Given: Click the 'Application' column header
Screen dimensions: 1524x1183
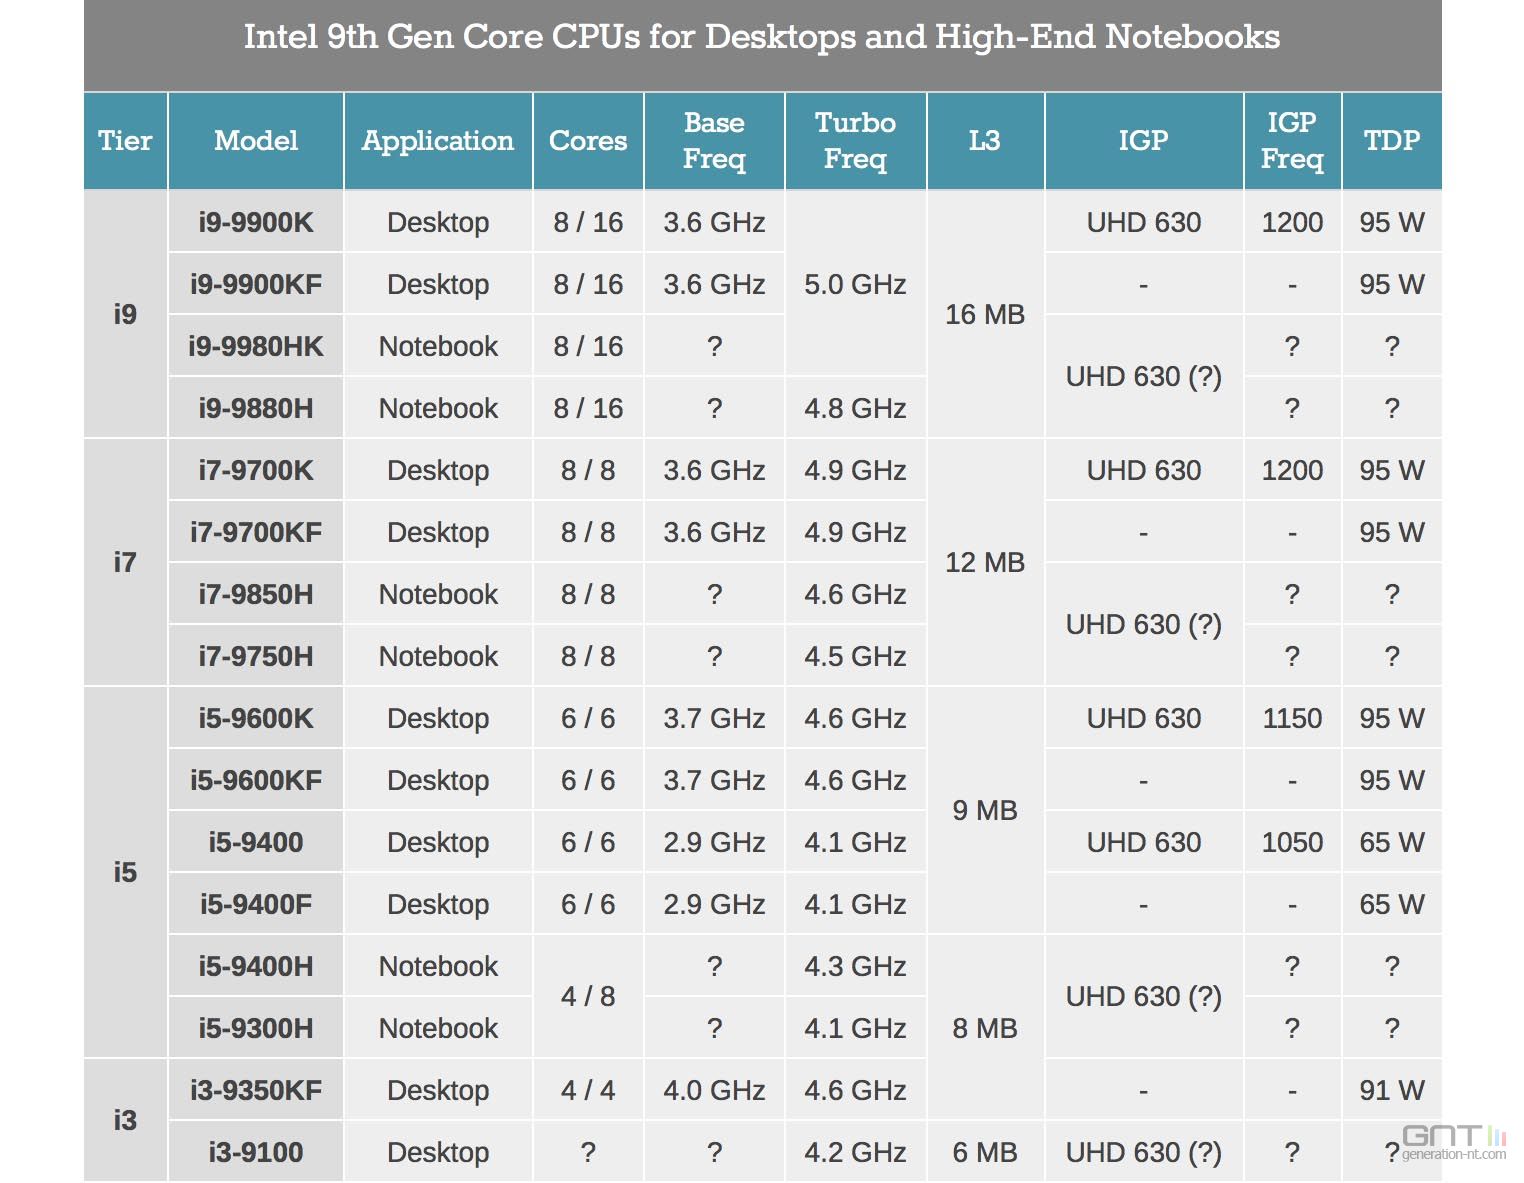Looking at the screenshot, I should pos(438,141).
